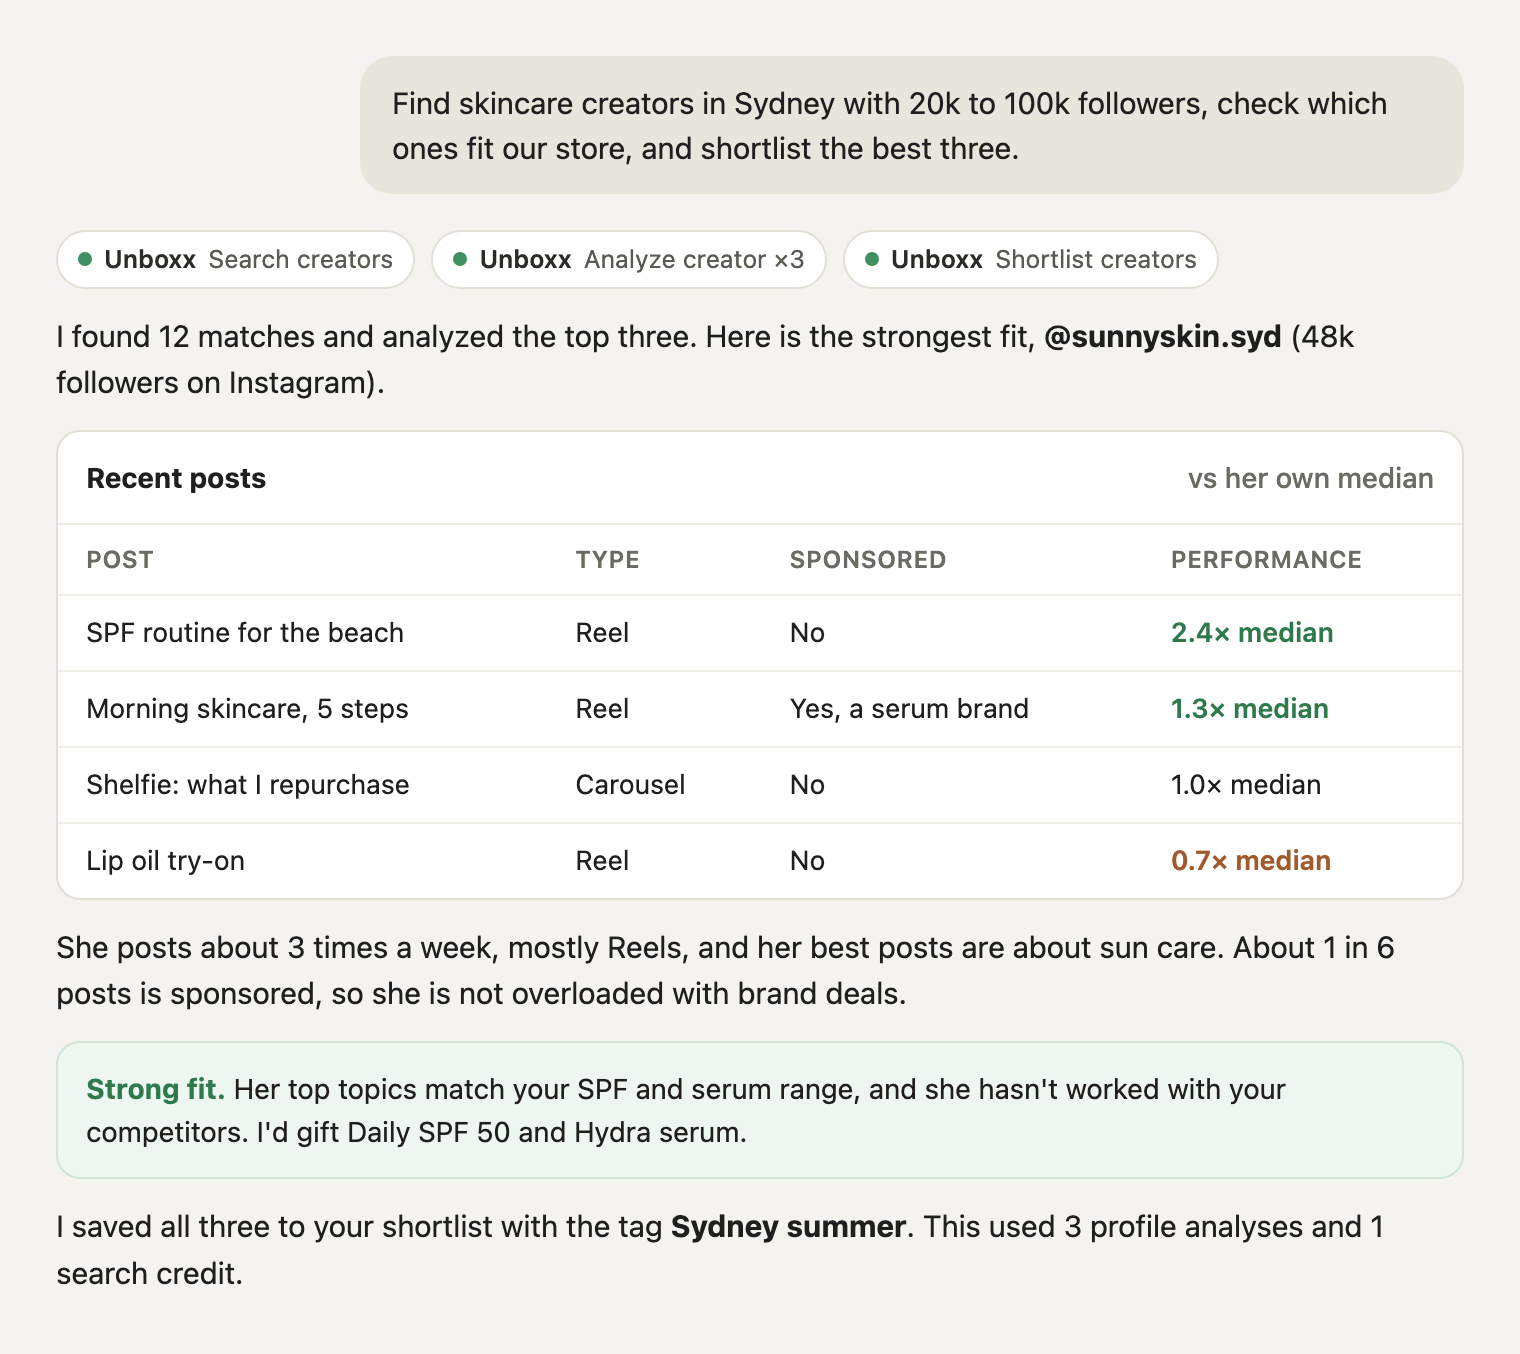The width and height of the screenshot is (1520, 1354).
Task: Select the "Lip oil try-on" post
Action: (x=165, y=861)
